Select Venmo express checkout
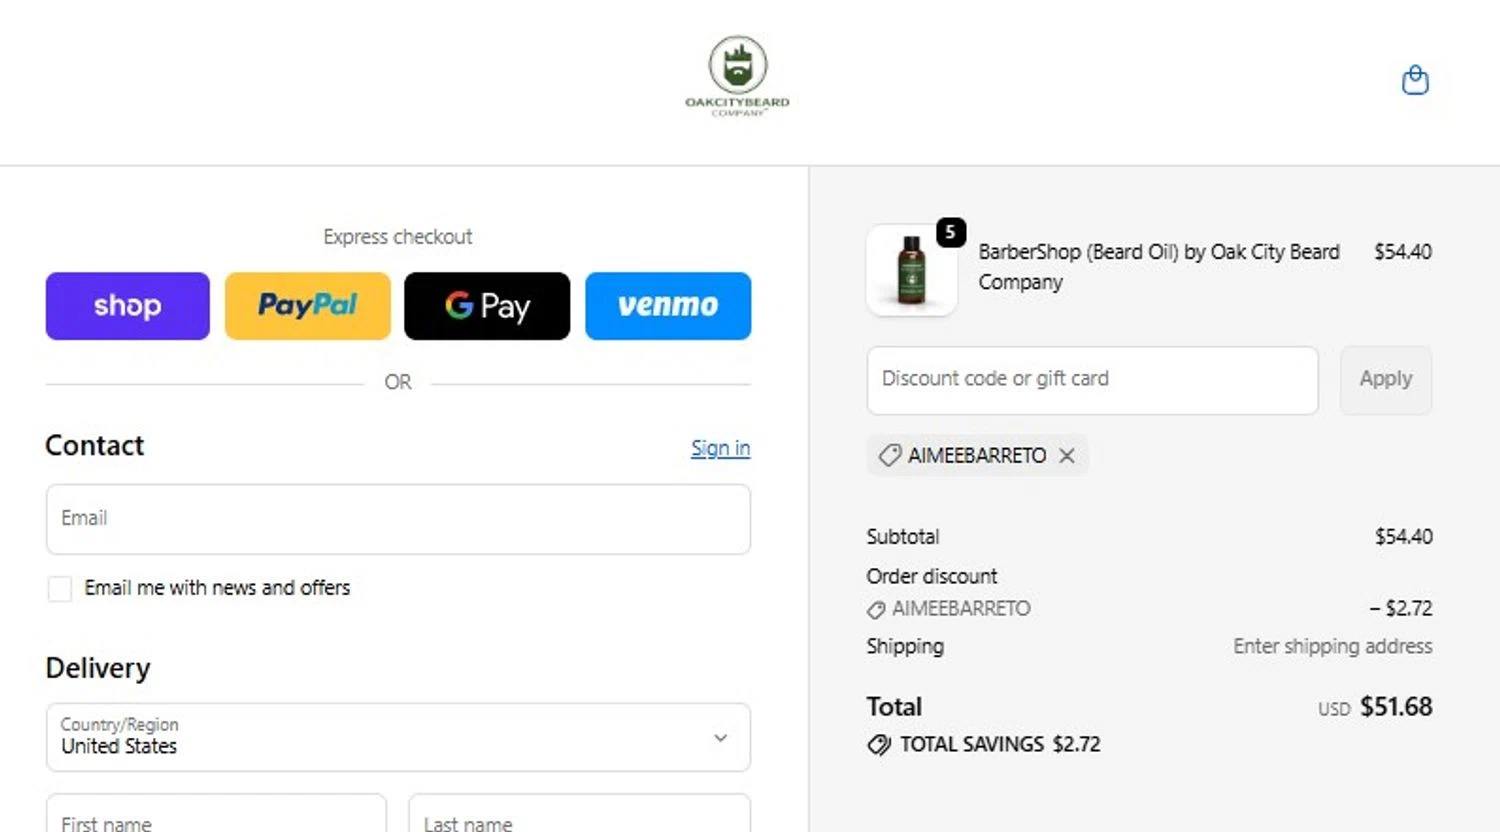1500x832 pixels. [x=668, y=306]
